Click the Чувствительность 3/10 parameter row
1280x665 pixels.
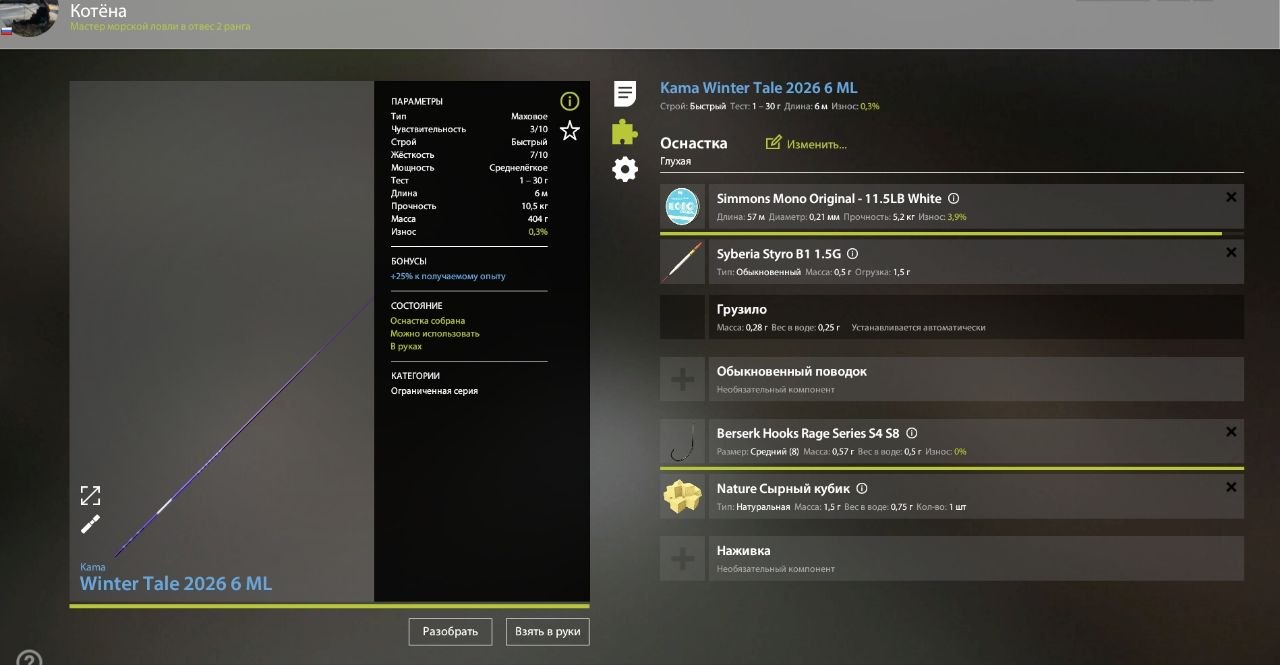pyautogui.click(x=469, y=129)
